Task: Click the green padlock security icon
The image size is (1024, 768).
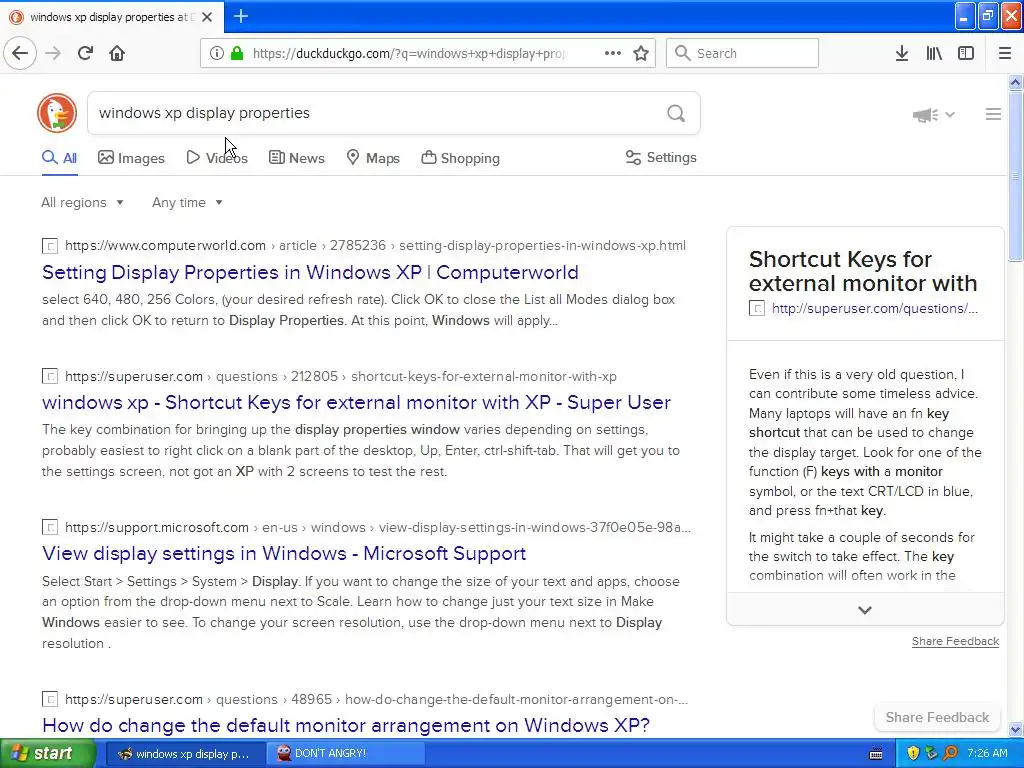Action: 237,53
